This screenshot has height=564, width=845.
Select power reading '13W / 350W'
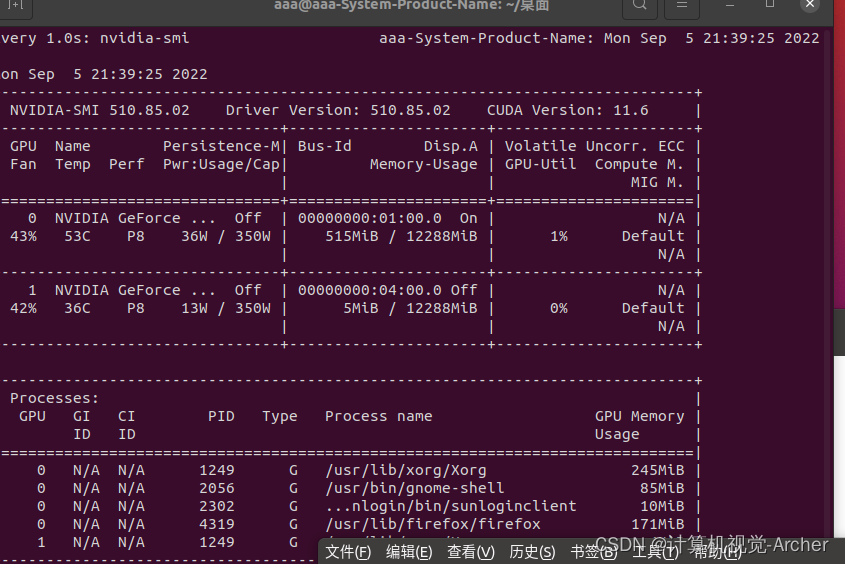click(x=226, y=309)
